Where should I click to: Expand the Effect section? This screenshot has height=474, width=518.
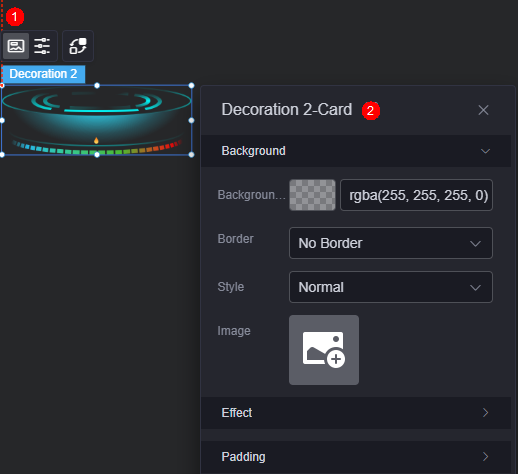tap(356, 413)
